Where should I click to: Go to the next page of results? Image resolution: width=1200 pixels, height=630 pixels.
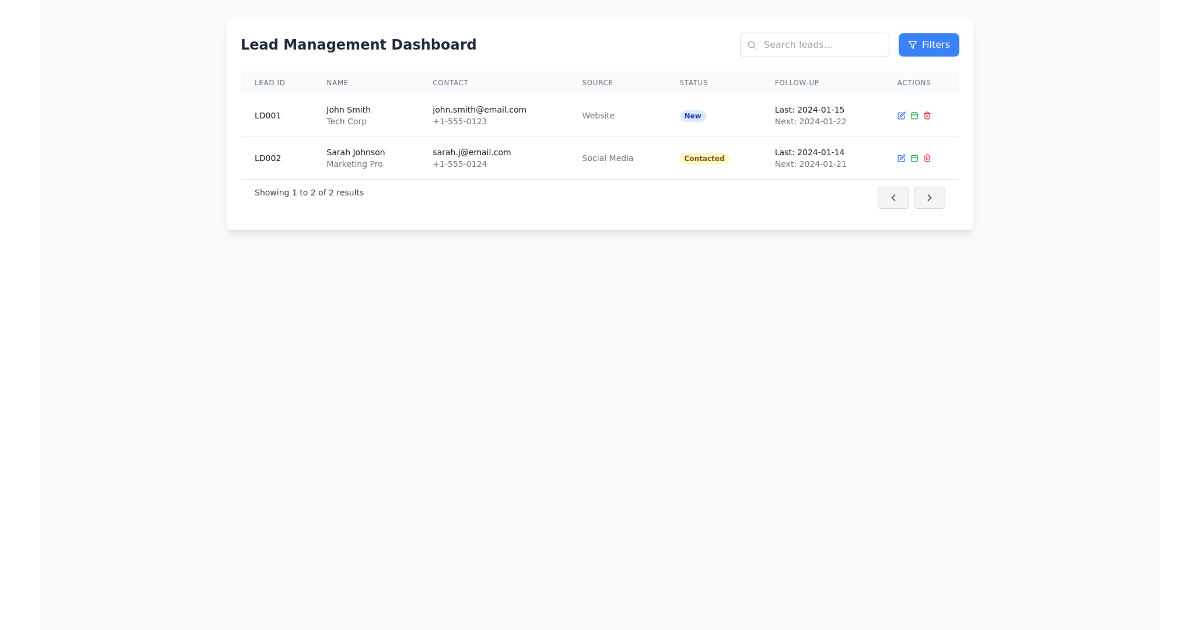pos(929,197)
